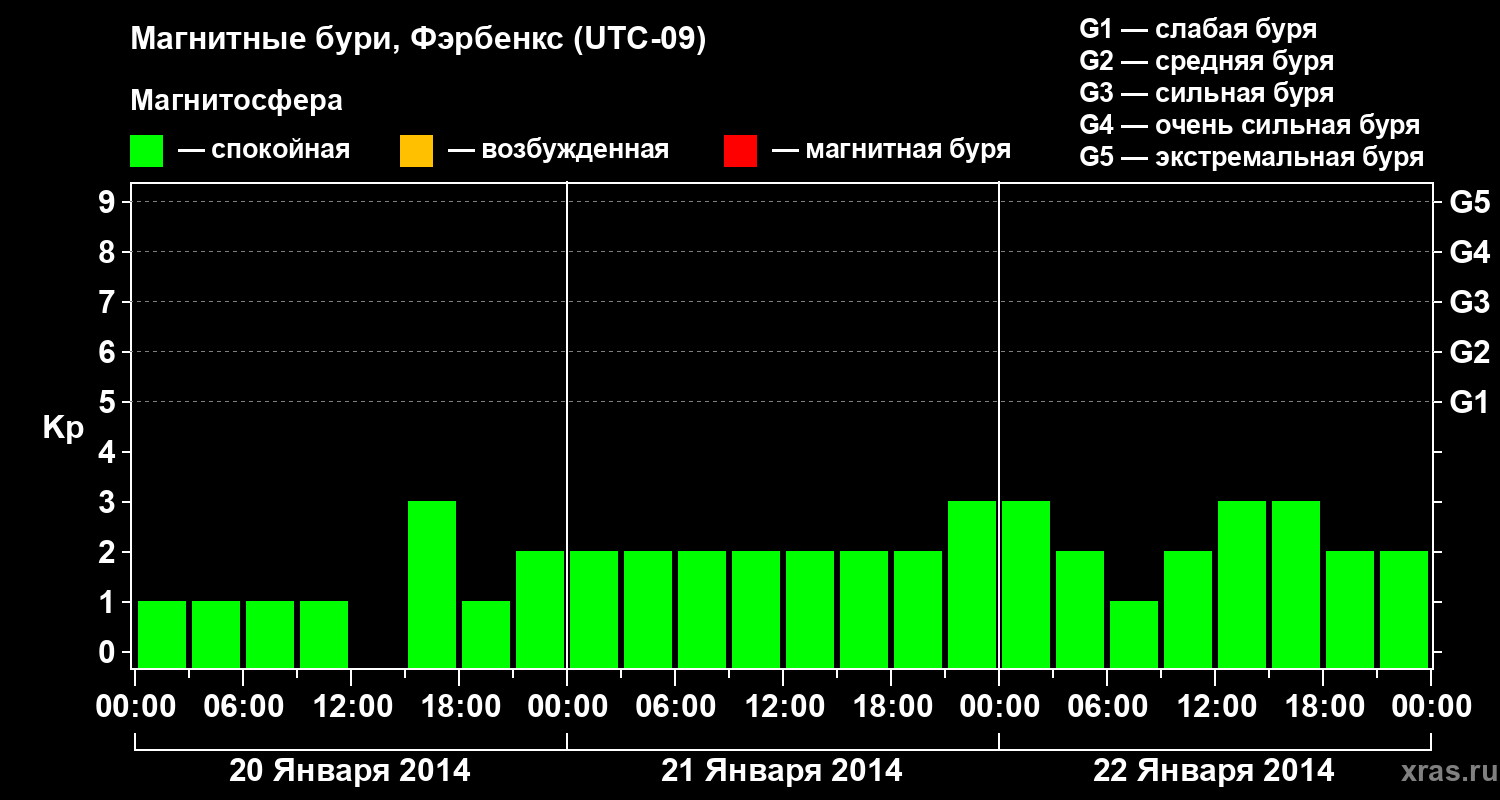
Task: Click the first '00:00' label on time axis
Action: point(135,707)
